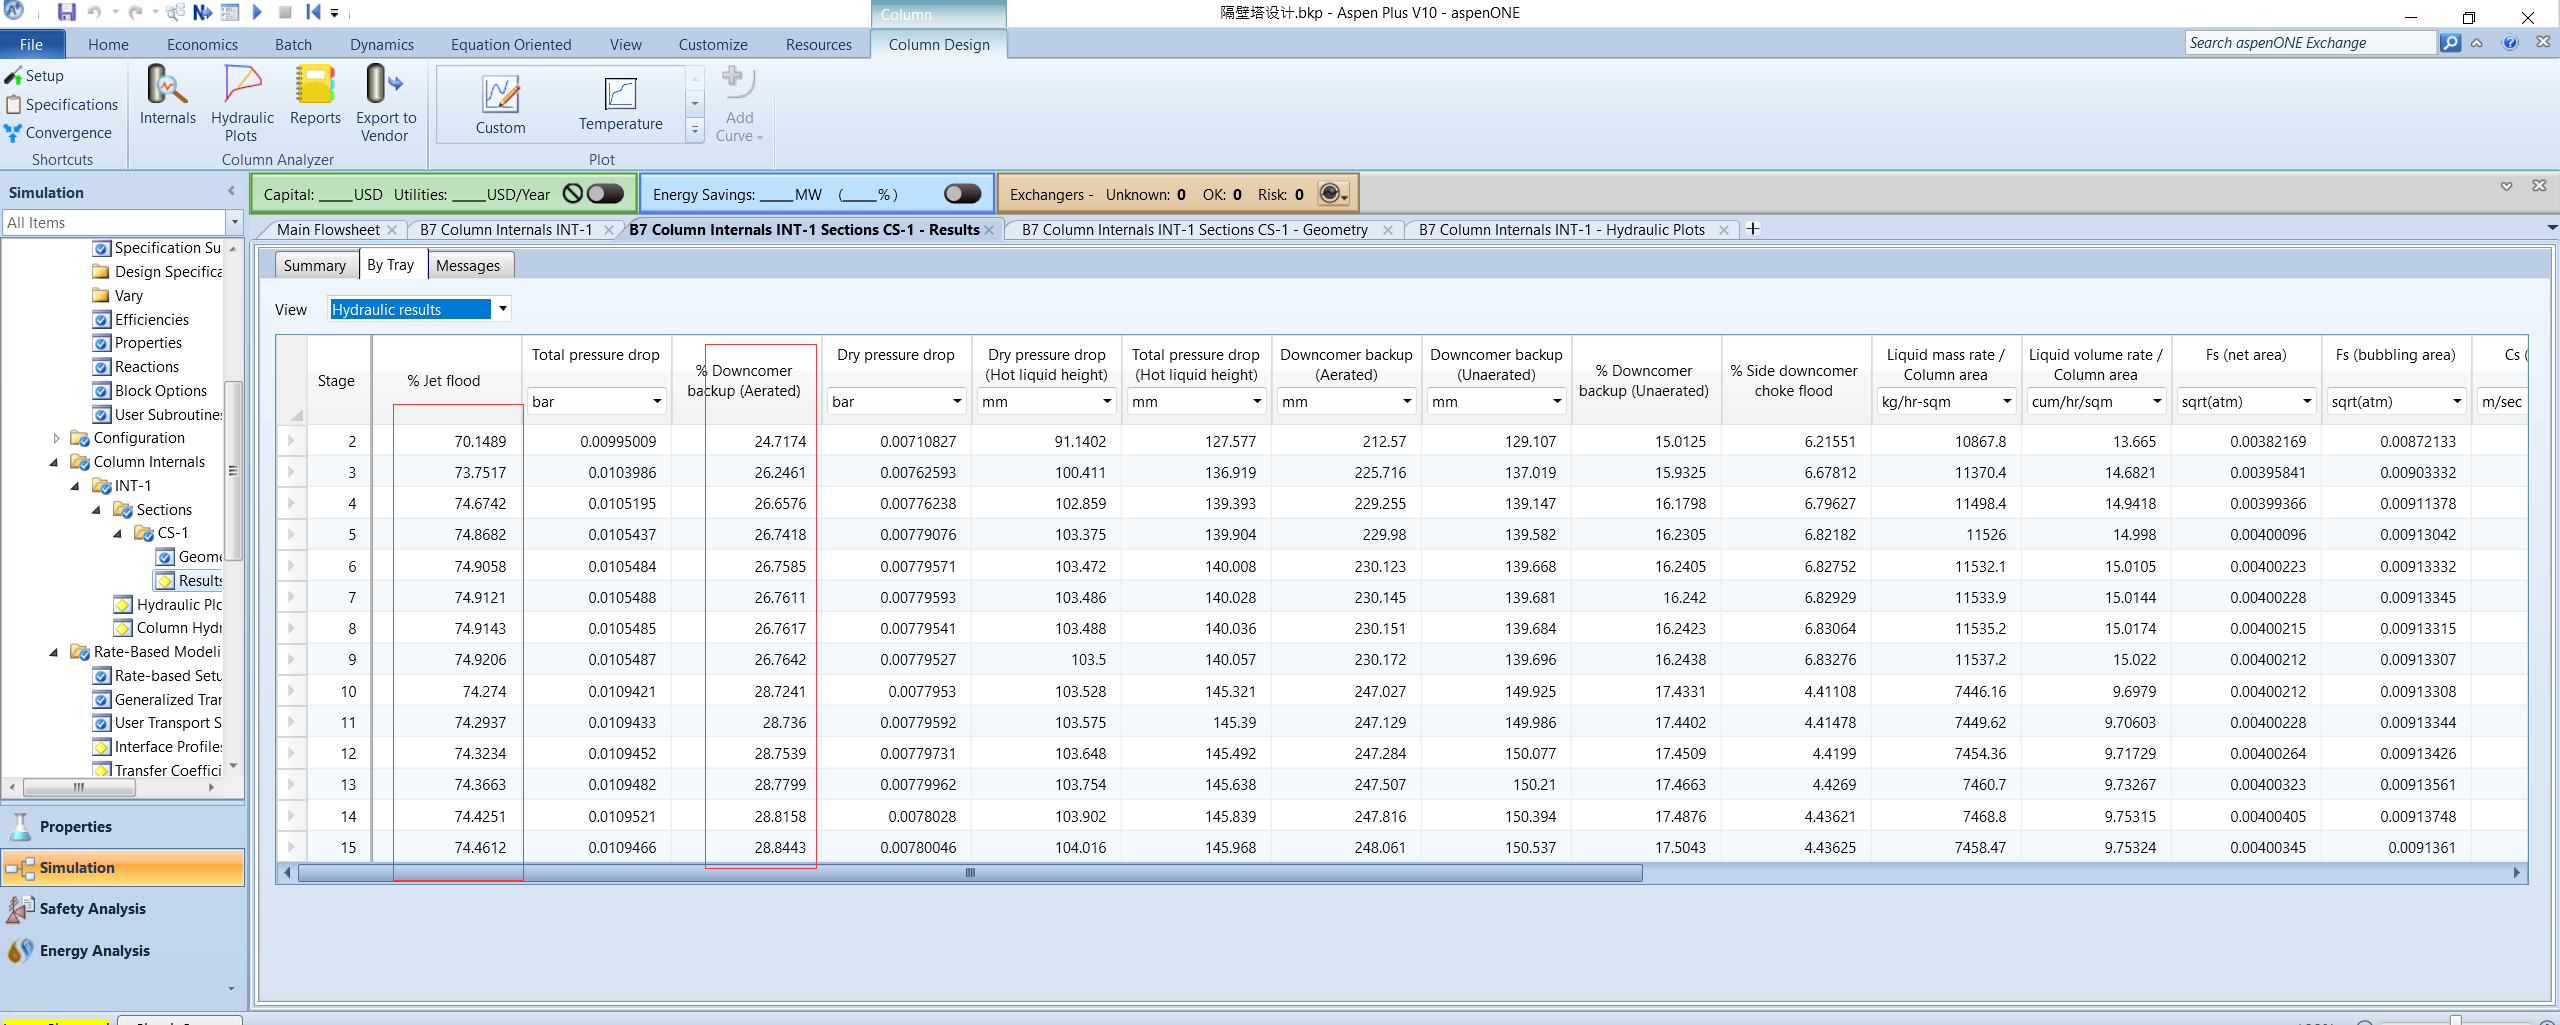This screenshot has width=2560, height=1025.
Task: Open the View Hydraulic results dropdown
Action: (502, 309)
